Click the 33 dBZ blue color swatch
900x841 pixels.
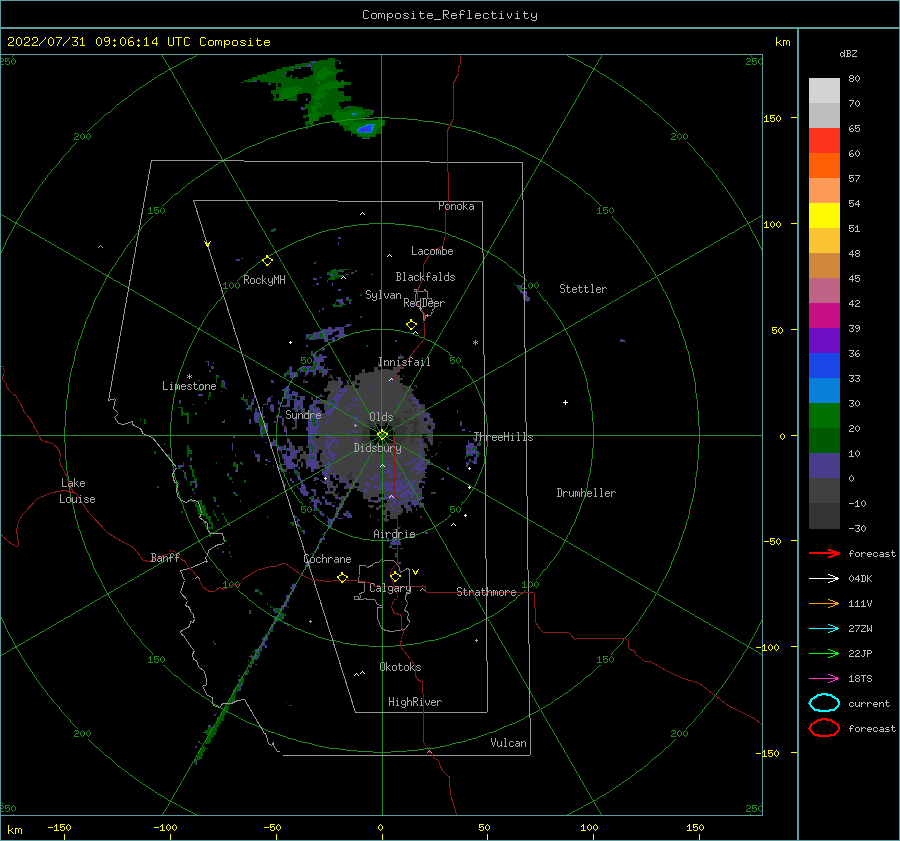point(824,365)
